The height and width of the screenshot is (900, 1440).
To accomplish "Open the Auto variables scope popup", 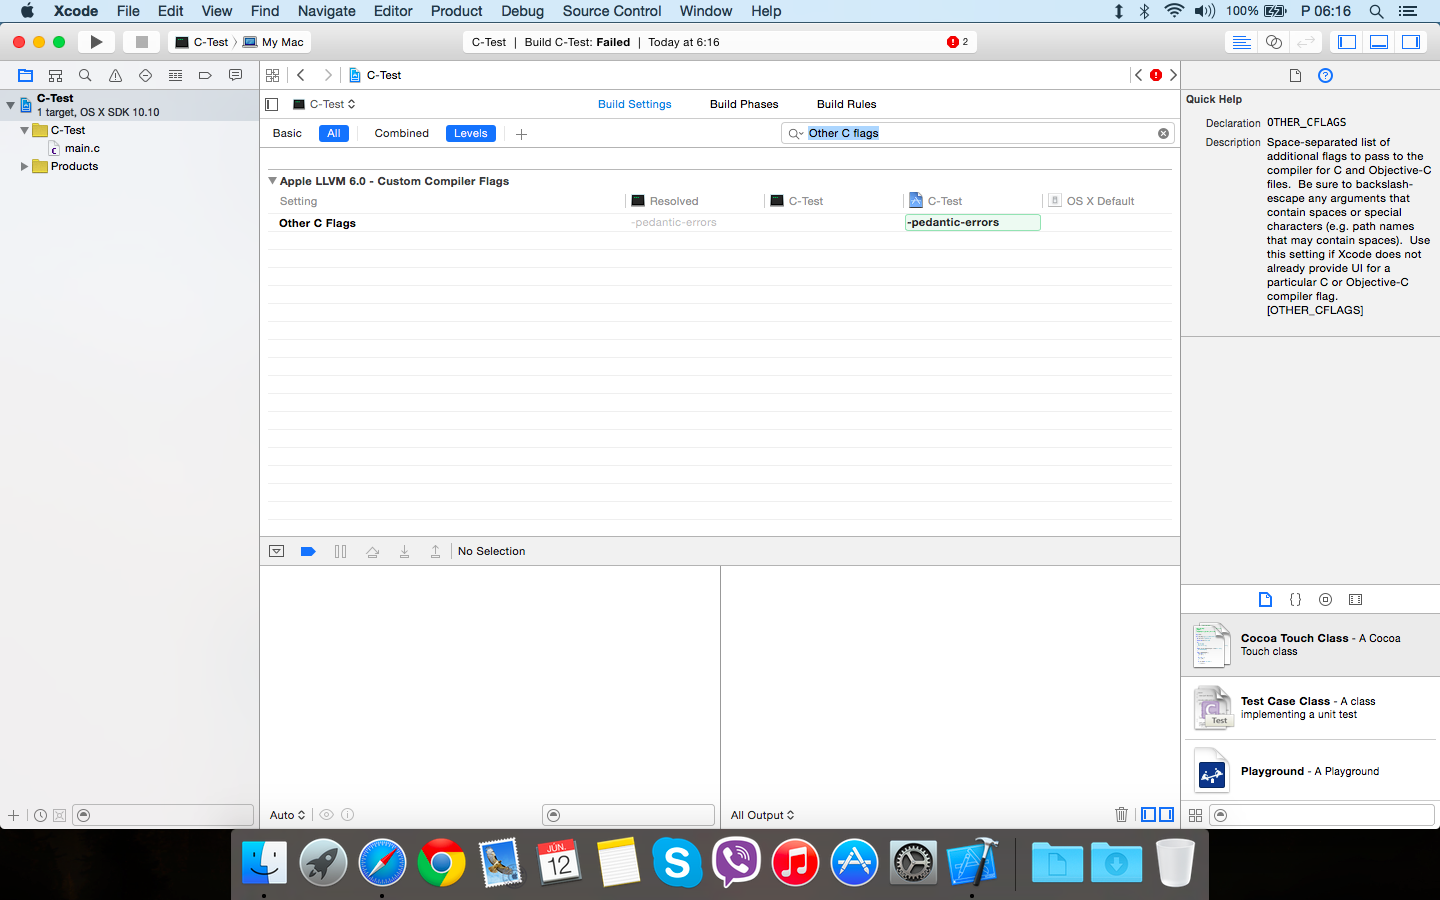I will pos(287,815).
